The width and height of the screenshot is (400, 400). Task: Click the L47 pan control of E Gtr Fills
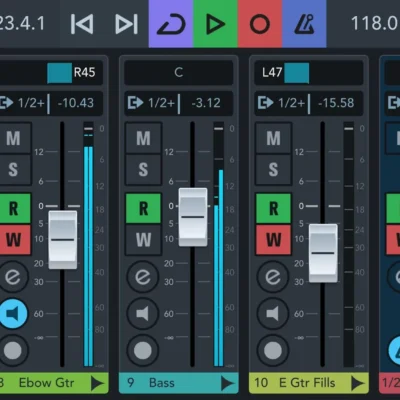[309, 72]
